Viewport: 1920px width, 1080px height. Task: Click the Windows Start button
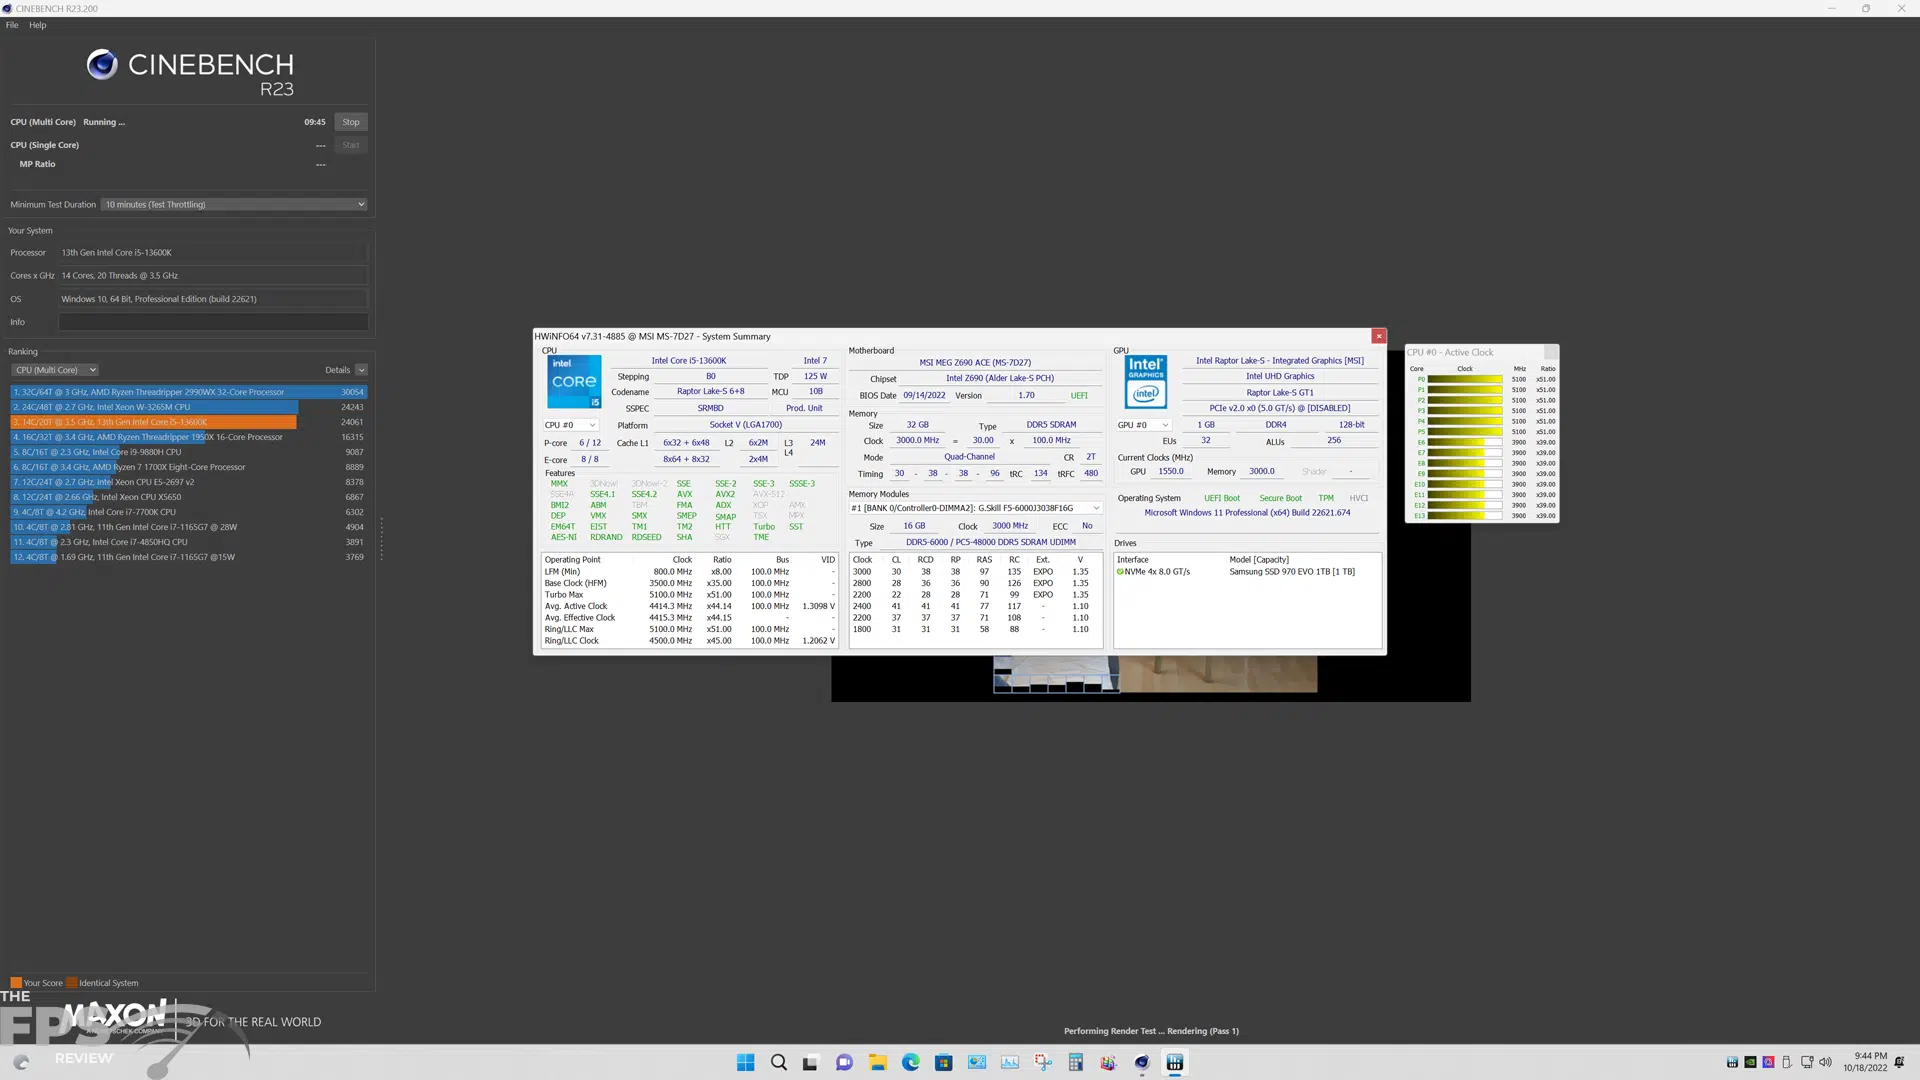coord(746,1063)
